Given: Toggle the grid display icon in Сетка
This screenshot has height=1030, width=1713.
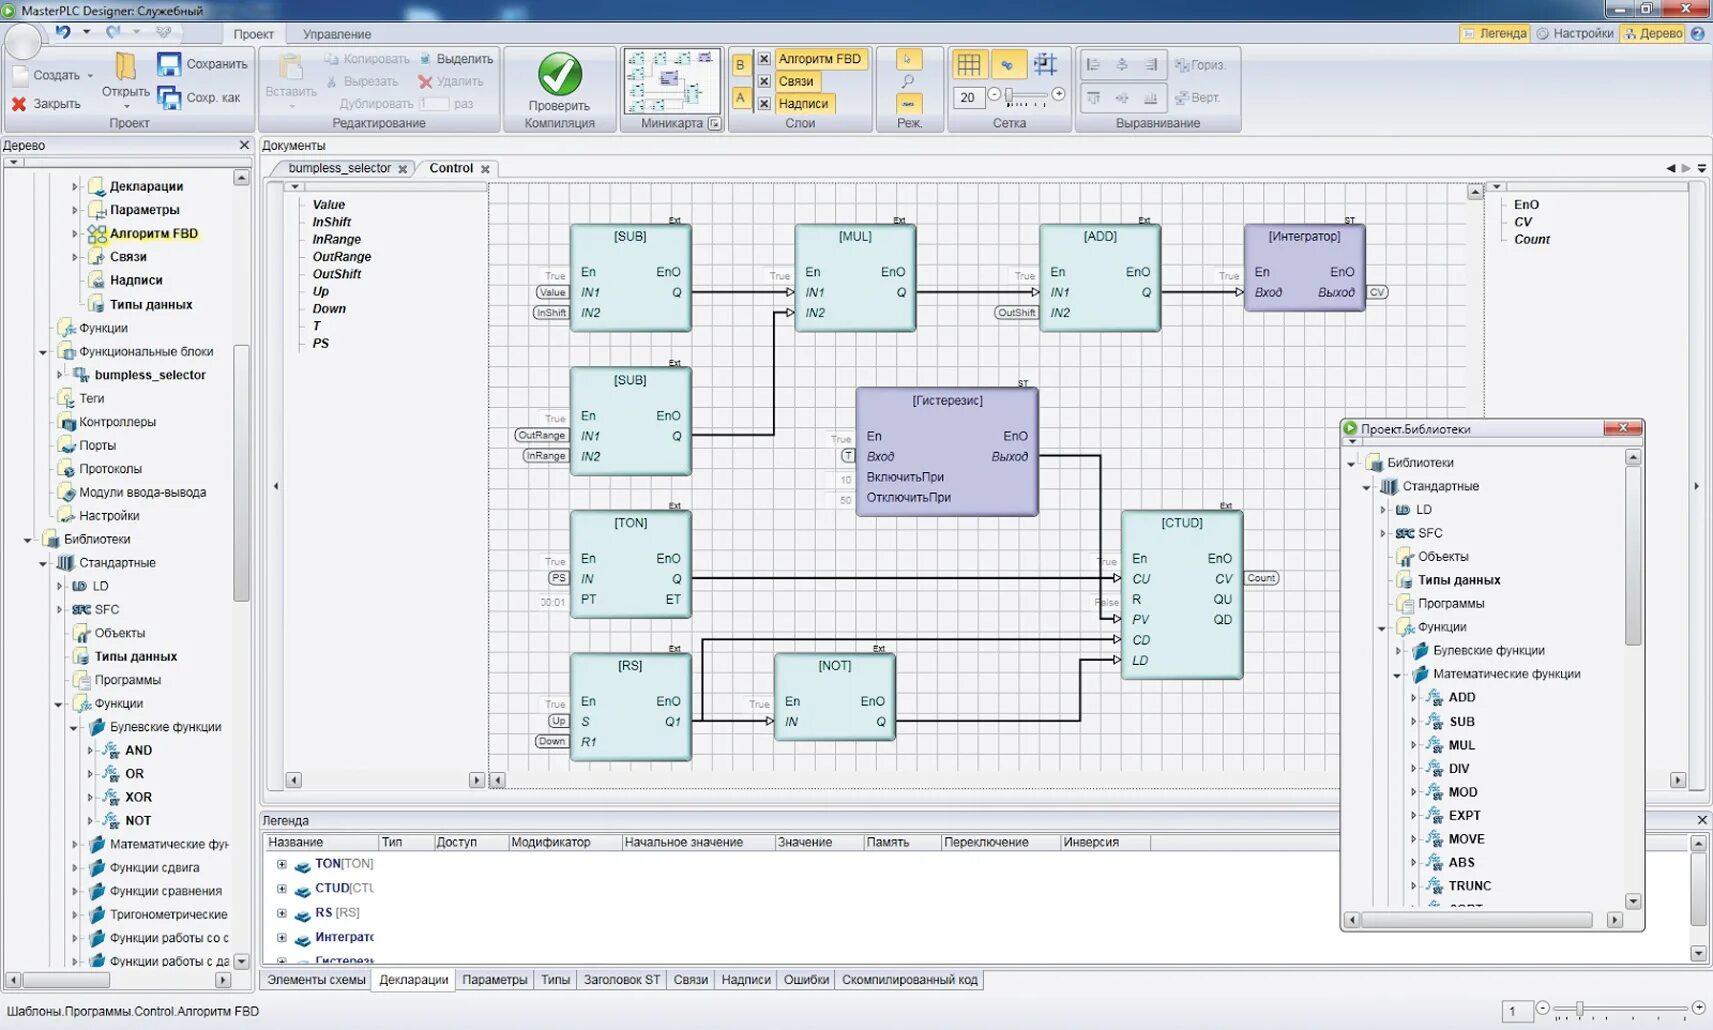Looking at the screenshot, I should 969,65.
